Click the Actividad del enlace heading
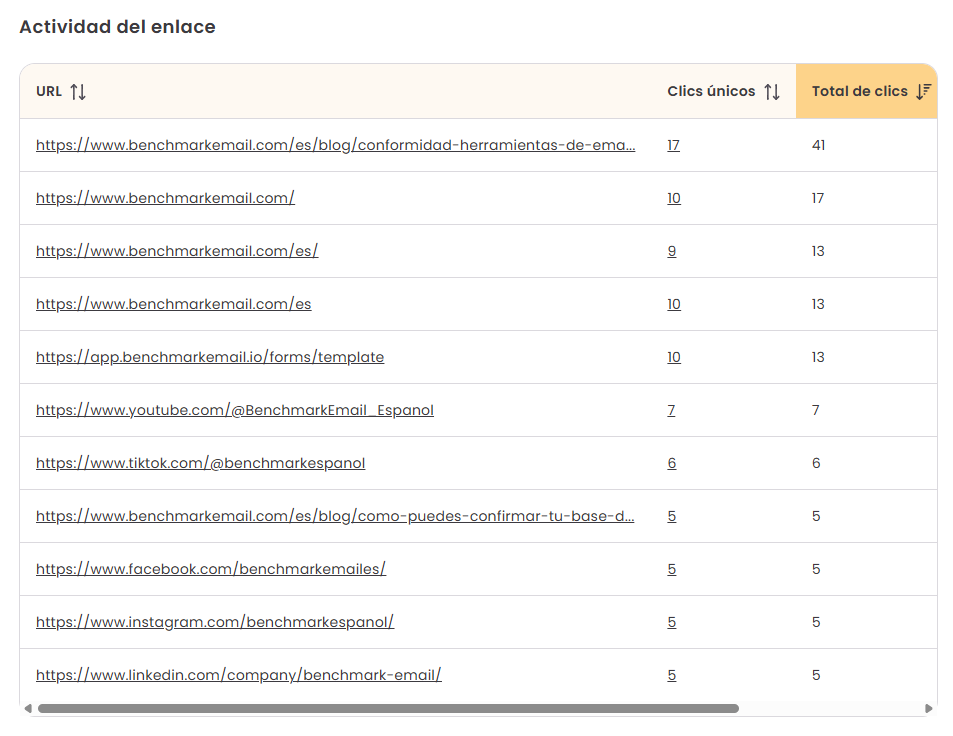This screenshot has height=736, width=953. tap(117, 27)
